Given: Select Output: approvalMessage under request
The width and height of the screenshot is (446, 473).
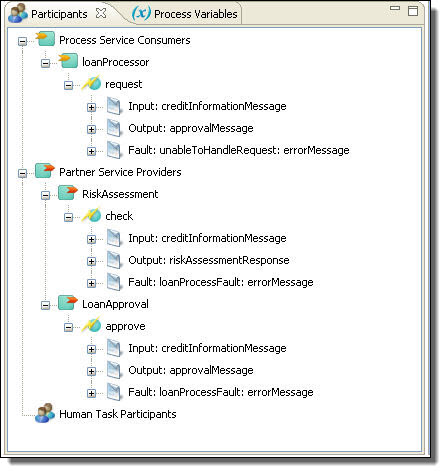Looking at the screenshot, I should tap(191, 128).
